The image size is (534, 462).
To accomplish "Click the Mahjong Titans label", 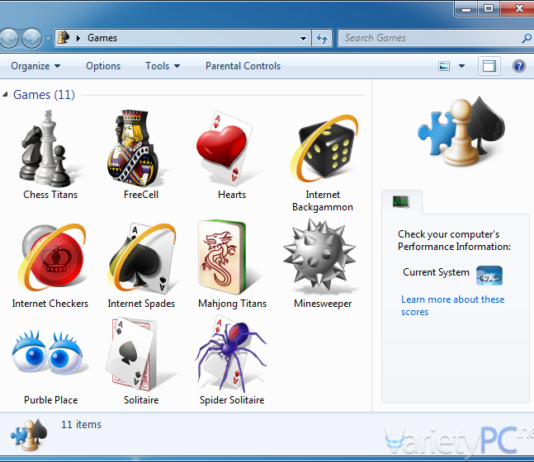I will click(x=232, y=303).
